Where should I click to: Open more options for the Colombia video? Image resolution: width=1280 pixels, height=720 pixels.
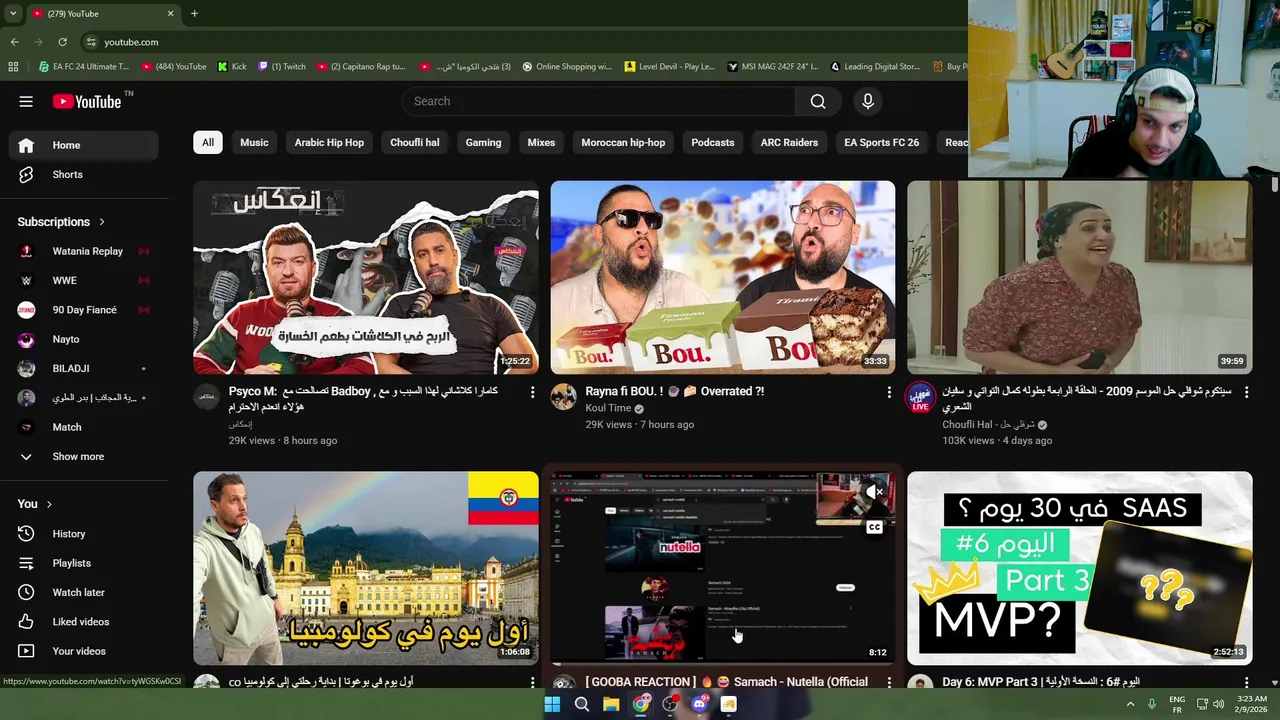point(532,683)
